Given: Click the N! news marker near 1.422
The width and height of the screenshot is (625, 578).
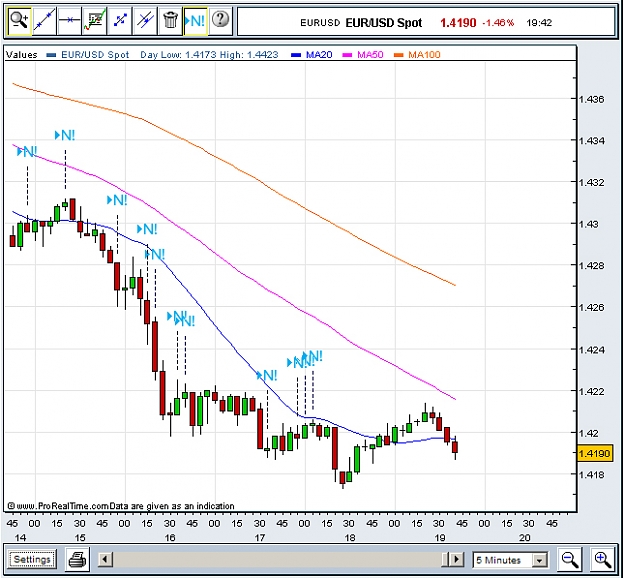Looking at the screenshot, I should pos(267,376).
